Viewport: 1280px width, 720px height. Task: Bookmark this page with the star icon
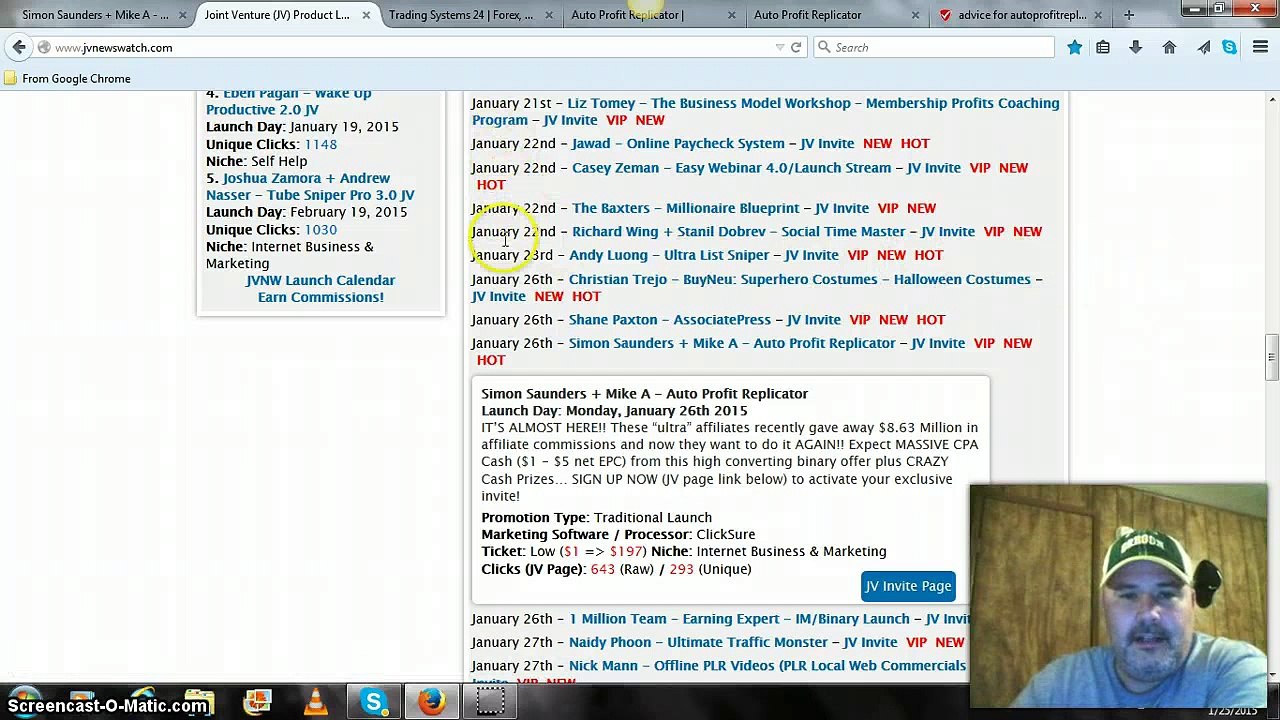[1074, 47]
